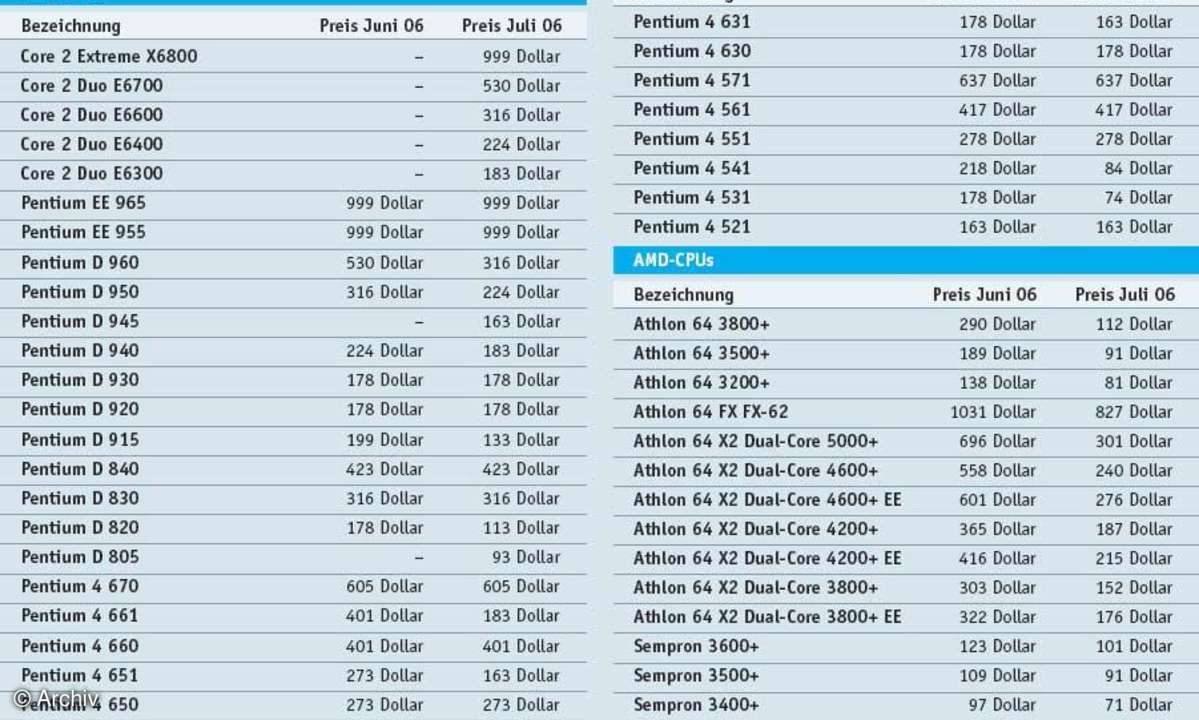Click the "74 Dollar" price of Pentium 4 531
1199x720 pixels.
(x=1138, y=197)
